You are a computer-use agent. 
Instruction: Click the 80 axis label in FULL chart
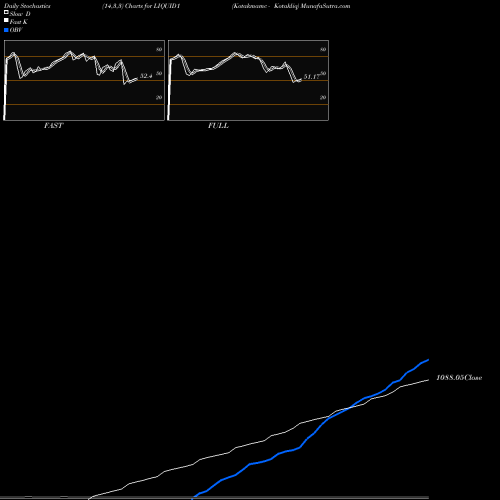[x=323, y=49]
